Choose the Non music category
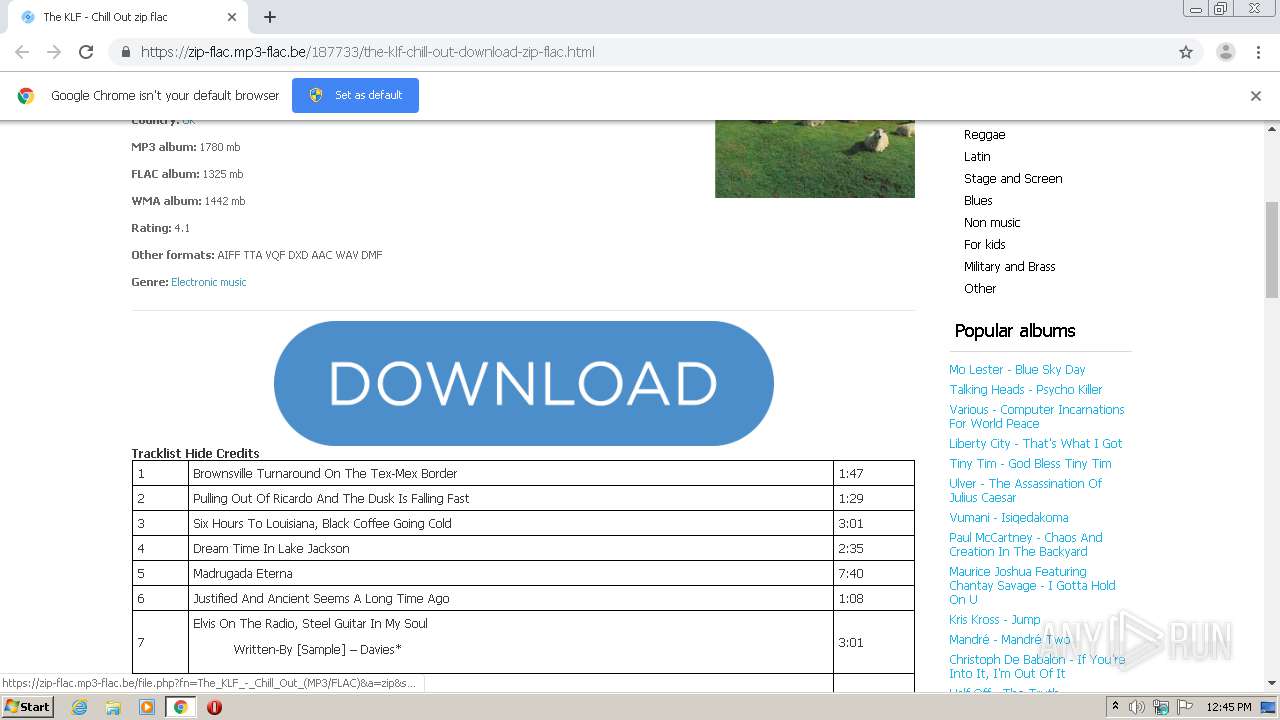The height and width of the screenshot is (720, 1280). [992, 222]
